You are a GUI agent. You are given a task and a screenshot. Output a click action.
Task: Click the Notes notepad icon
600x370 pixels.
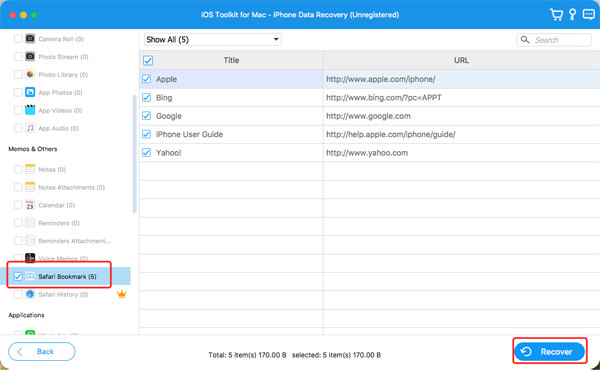(30, 169)
